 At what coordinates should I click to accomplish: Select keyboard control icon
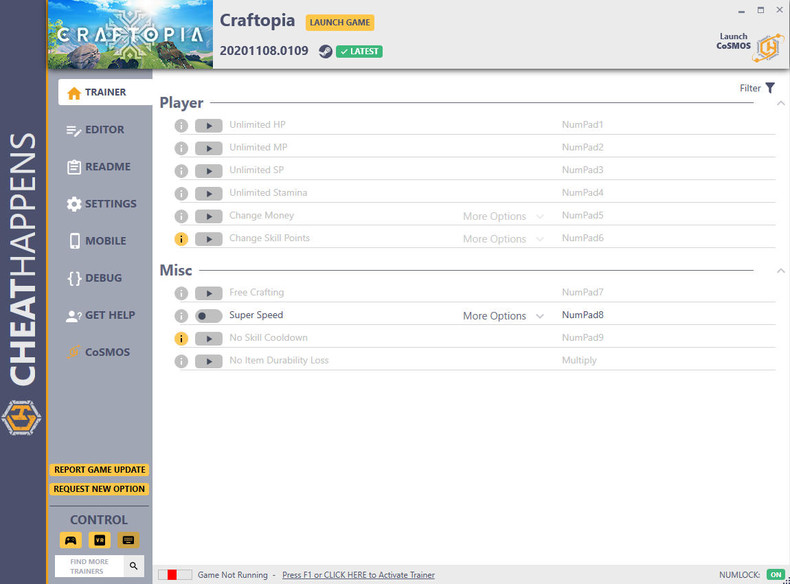[128, 540]
